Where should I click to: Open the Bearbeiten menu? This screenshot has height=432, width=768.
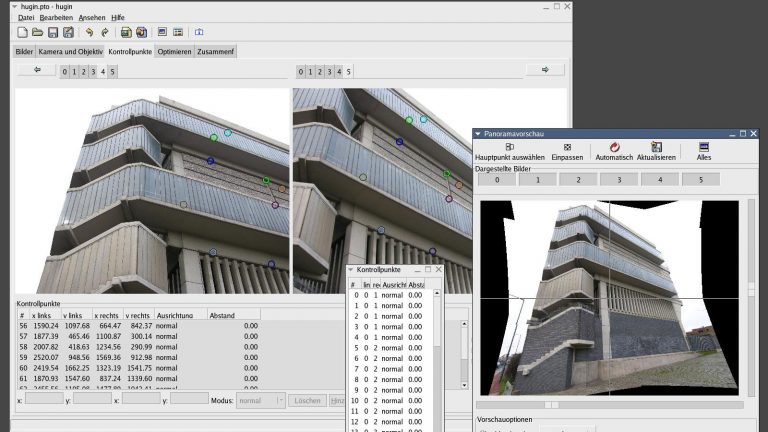click(56, 18)
